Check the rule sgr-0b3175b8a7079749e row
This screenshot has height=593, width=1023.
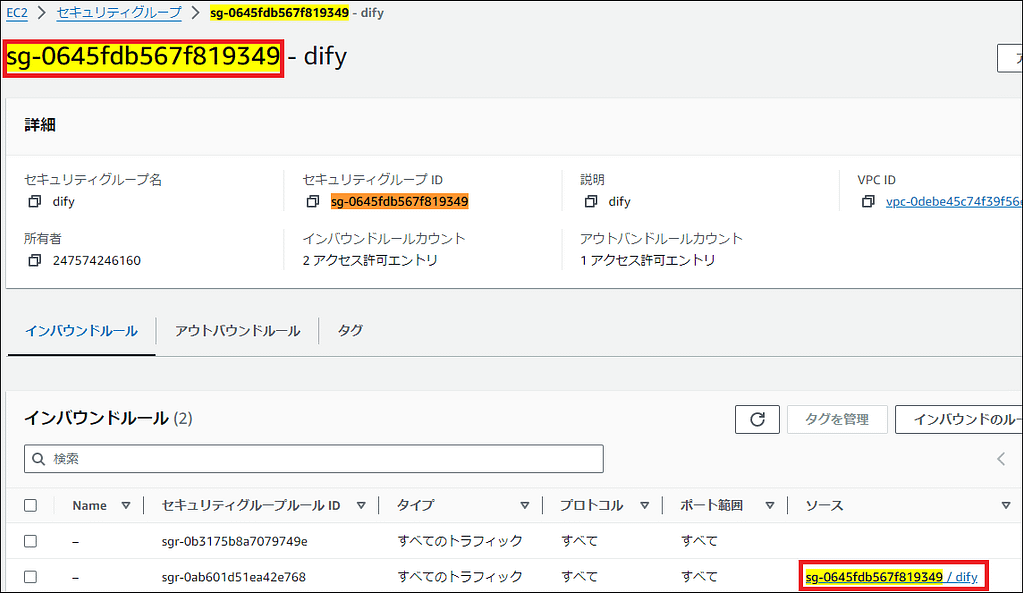pos(31,541)
